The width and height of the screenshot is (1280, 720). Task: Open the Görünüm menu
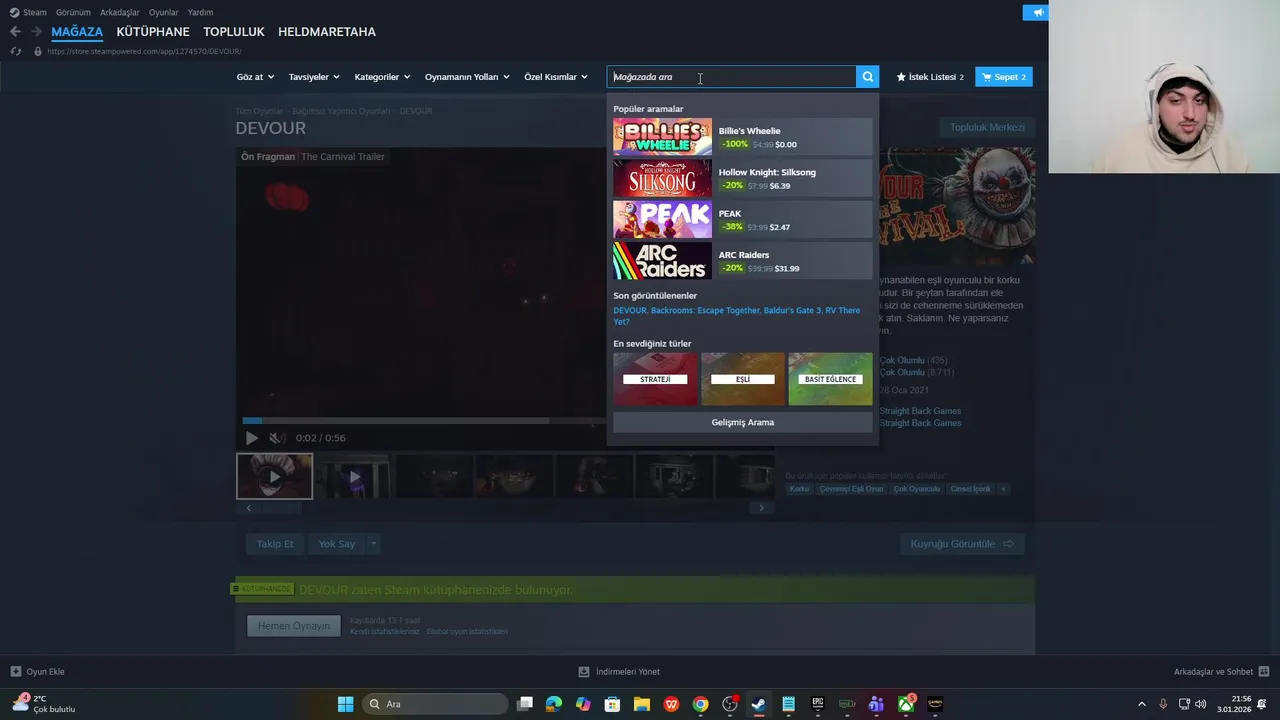click(x=73, y=12)
